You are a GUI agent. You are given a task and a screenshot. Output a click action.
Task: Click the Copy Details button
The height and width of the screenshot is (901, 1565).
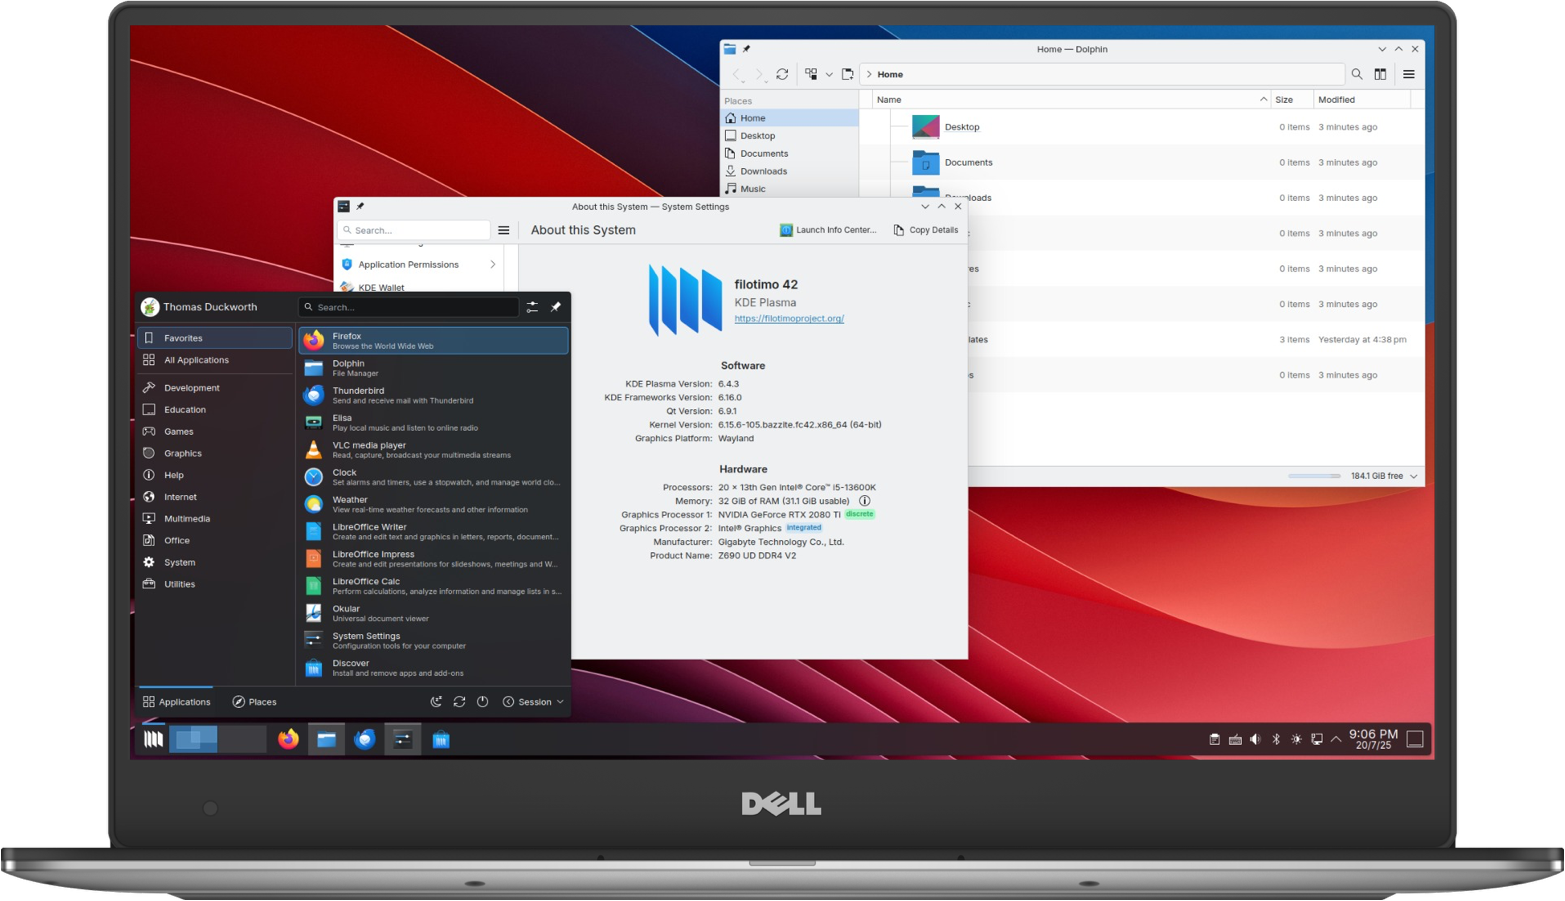pos(925,230)
